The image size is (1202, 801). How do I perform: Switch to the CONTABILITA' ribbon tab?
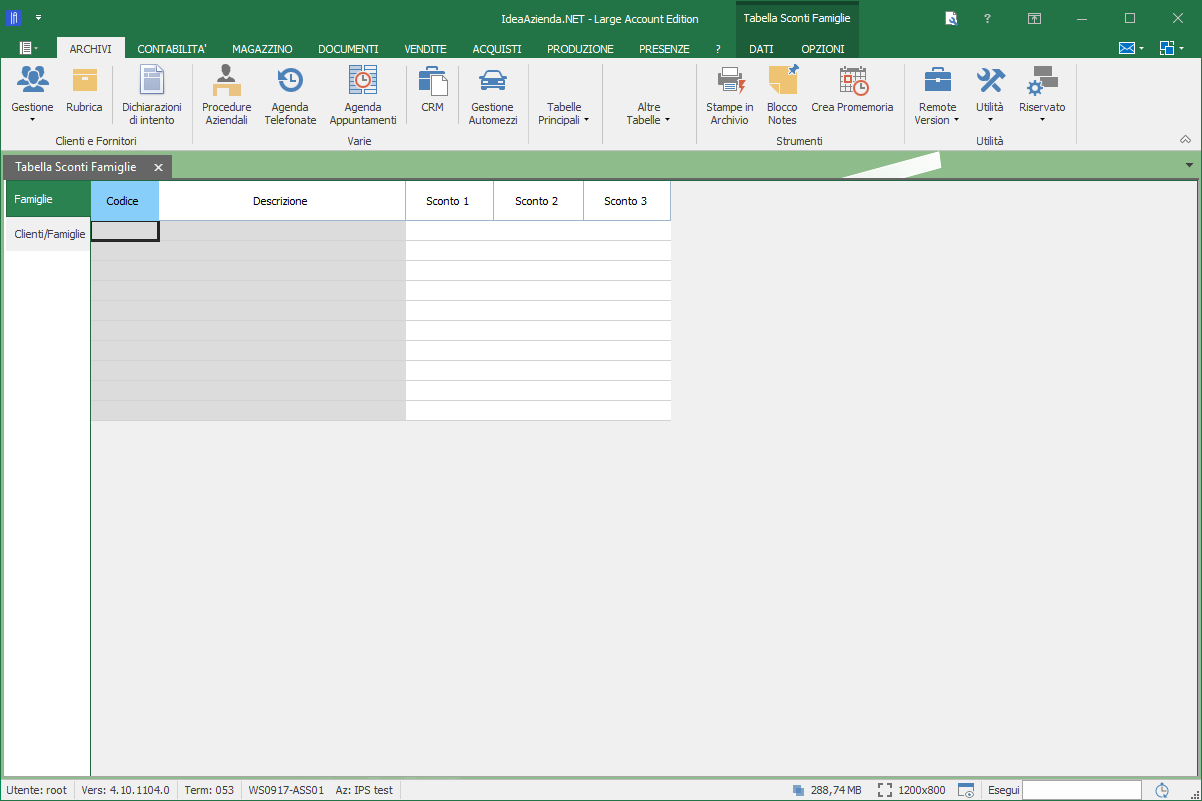[172, 48]
